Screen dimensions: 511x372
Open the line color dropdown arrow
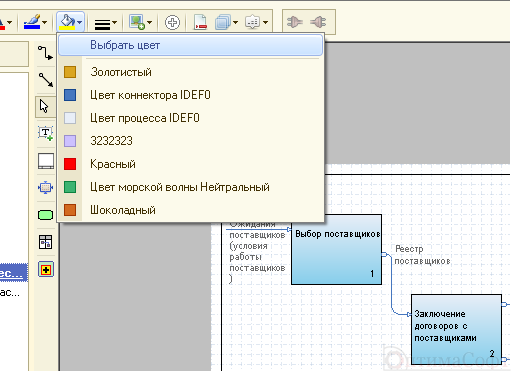(x=44, y=23)
